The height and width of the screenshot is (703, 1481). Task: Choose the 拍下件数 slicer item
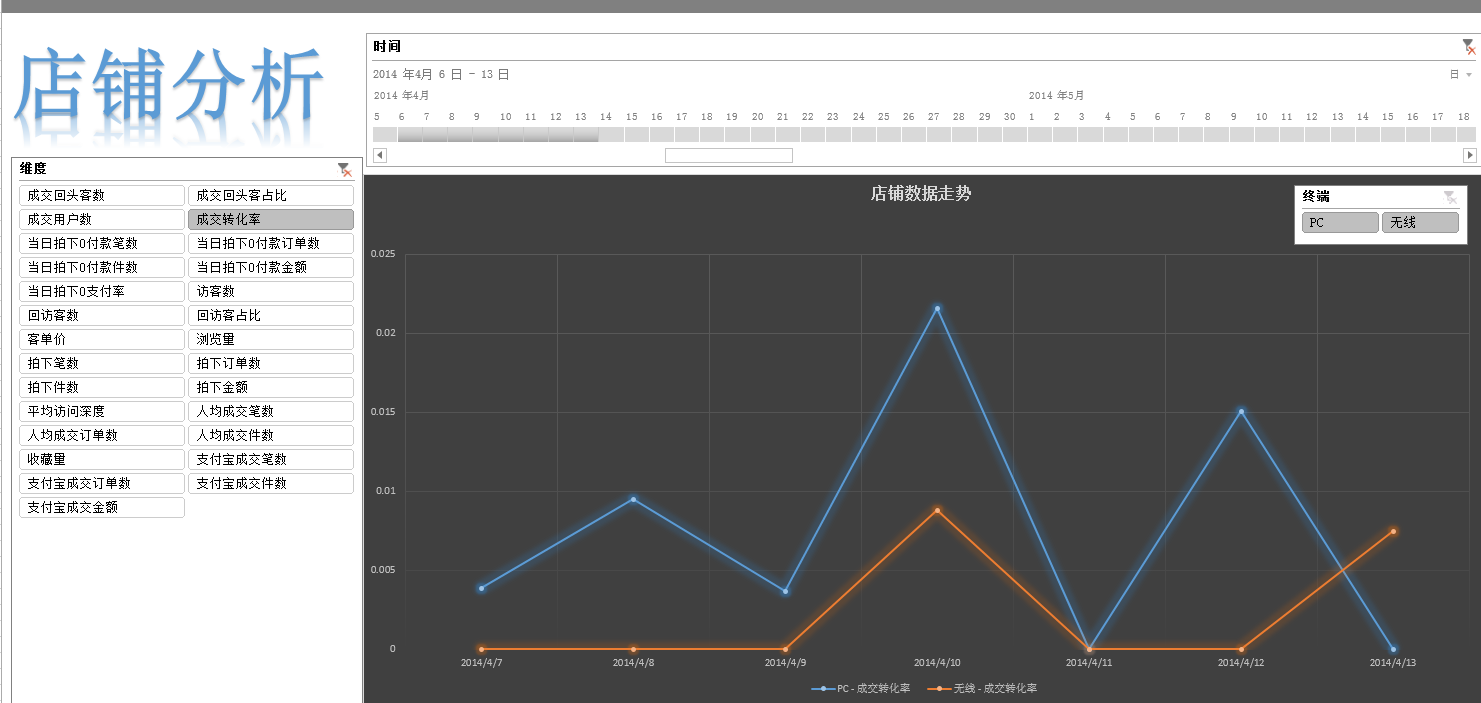102,388
